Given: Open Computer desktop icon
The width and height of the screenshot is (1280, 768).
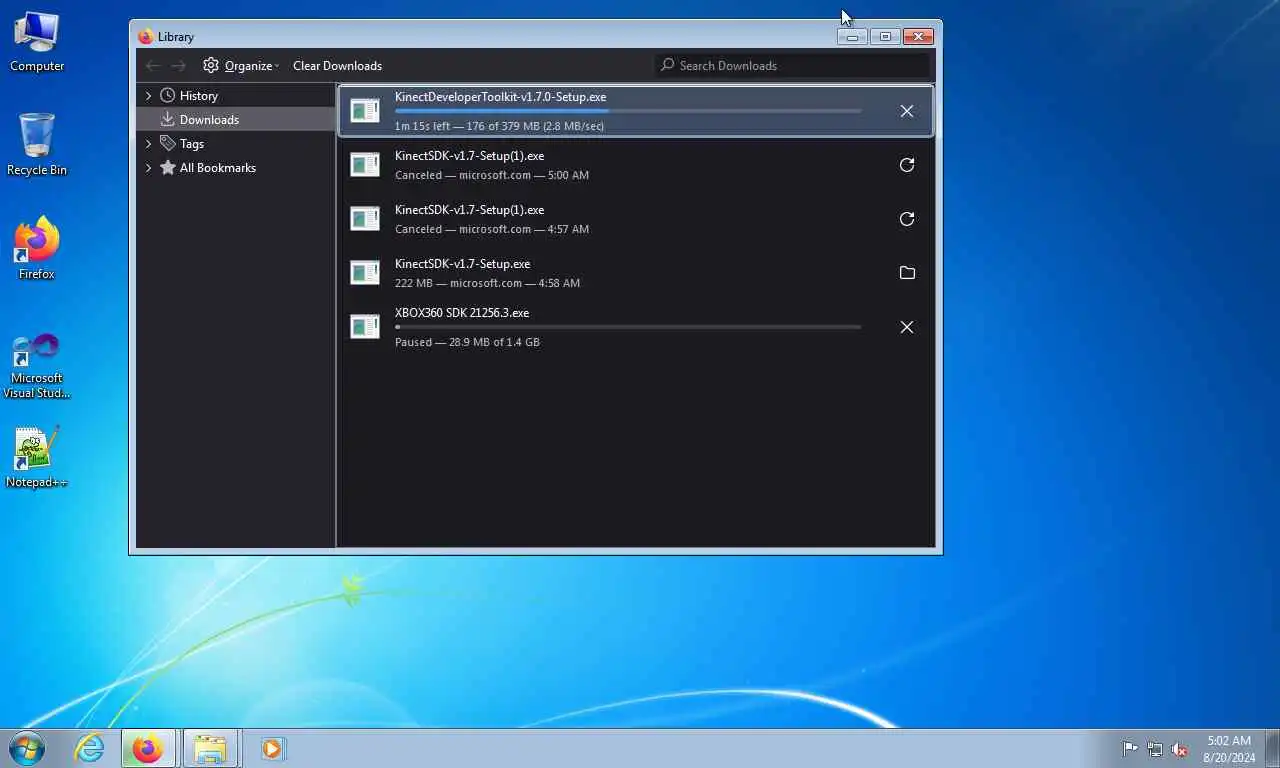Looking at the screenshot, I should pyautogui.click(x=37, y=41).
